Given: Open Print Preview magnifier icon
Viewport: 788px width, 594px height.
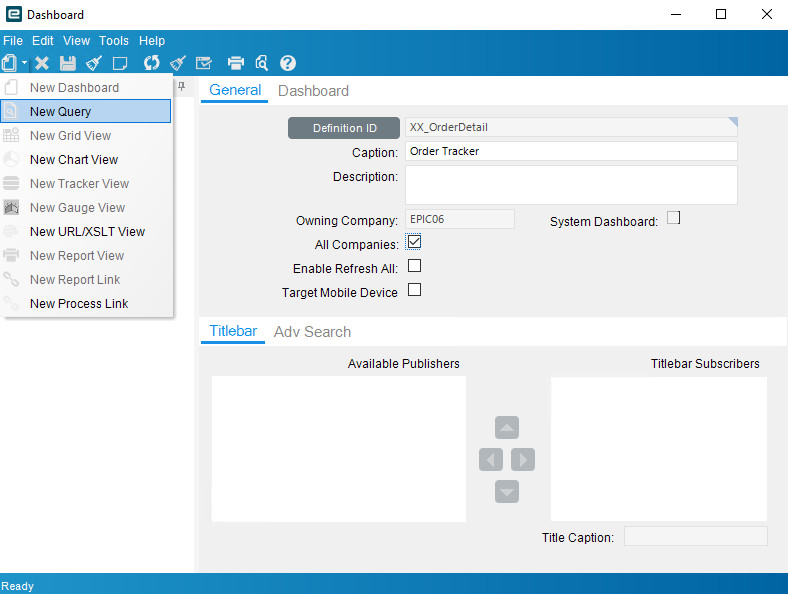Looking at the screenshot, I should tap(262, 63).
